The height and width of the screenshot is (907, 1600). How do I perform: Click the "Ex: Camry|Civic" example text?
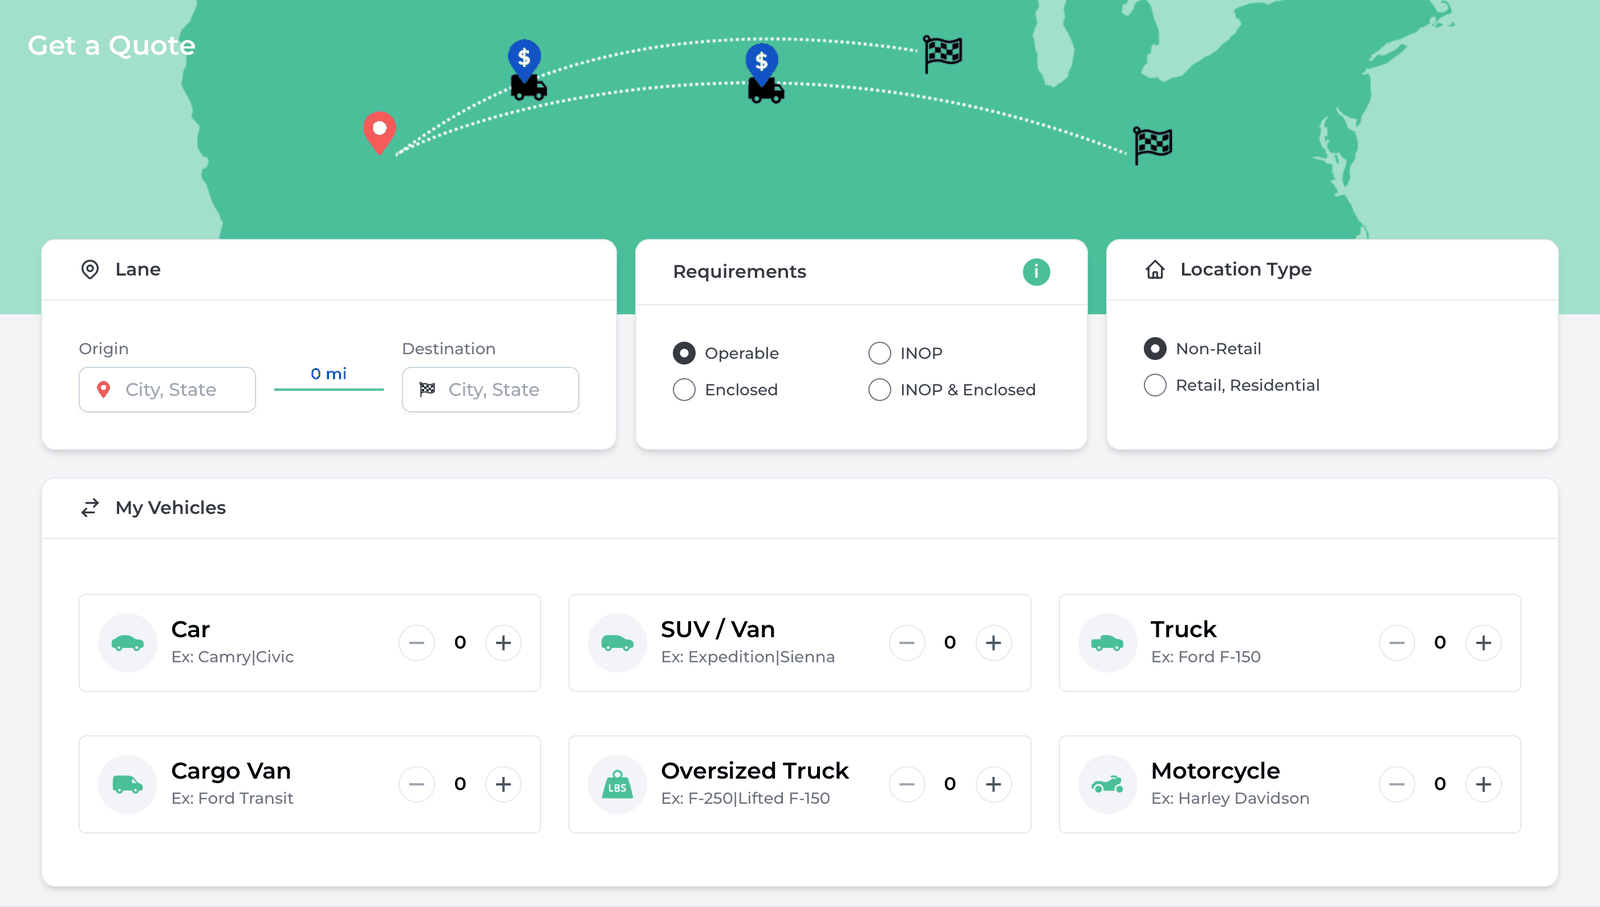click(232, 657)
